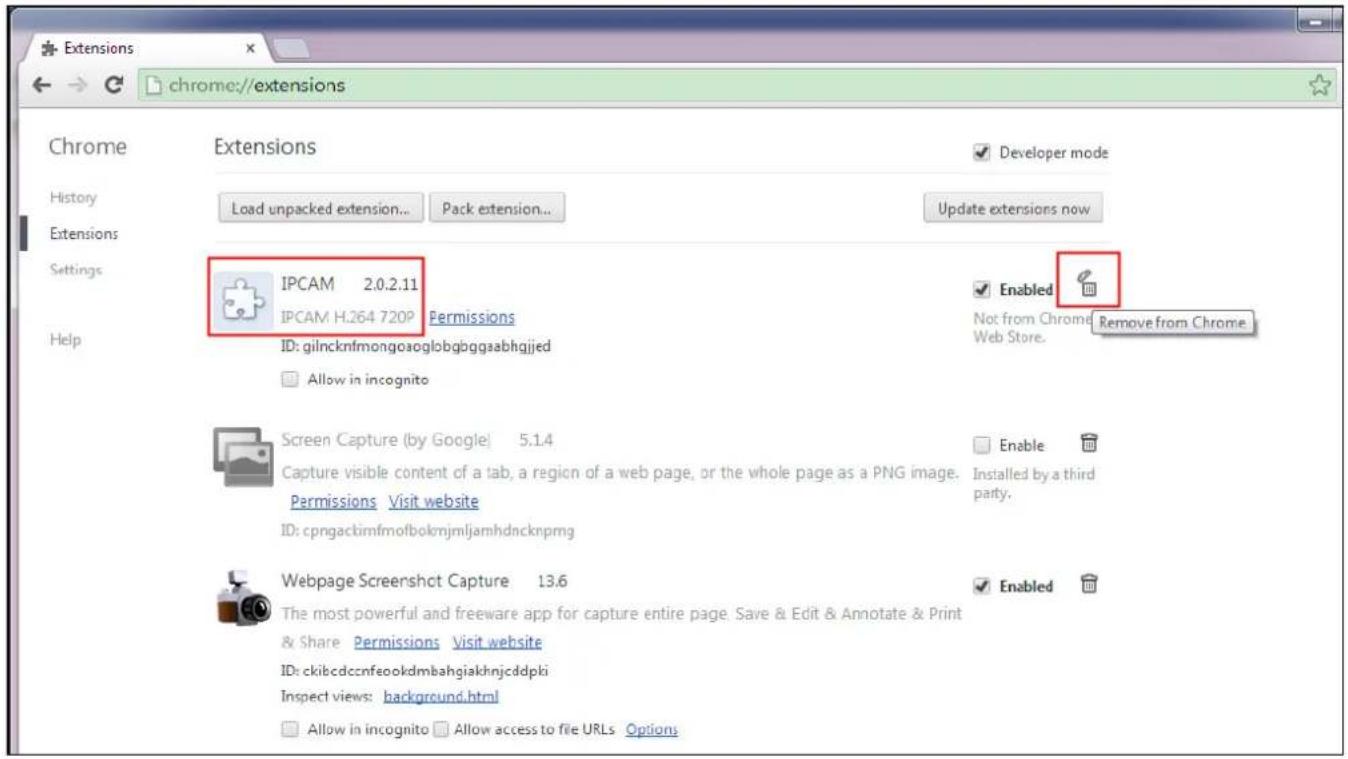Click 'Installed by a third party' text
Screen dimensions: 1348x759
point(1033,484)
